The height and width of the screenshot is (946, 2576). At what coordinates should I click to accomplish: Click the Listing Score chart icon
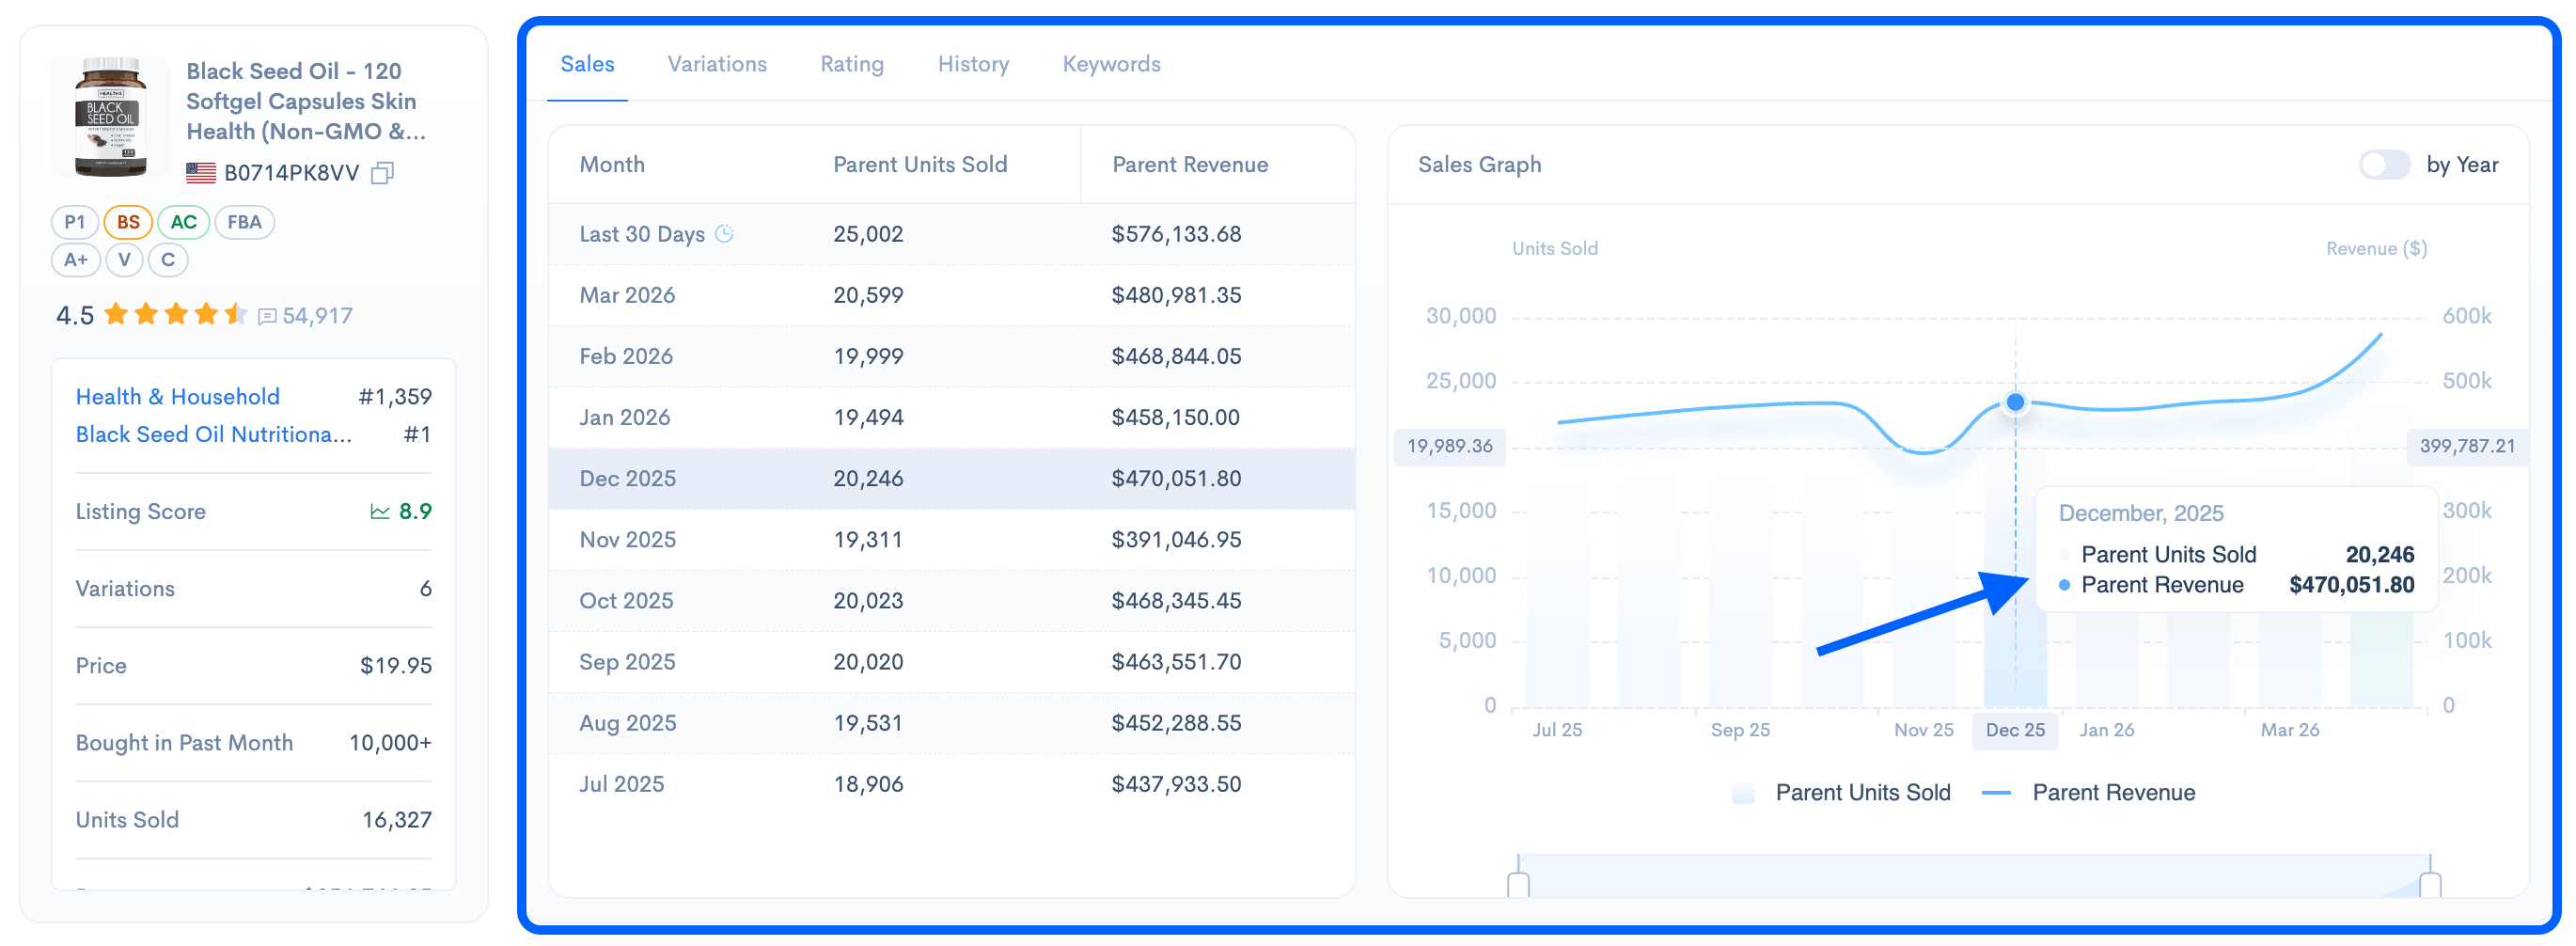[380, 512]
